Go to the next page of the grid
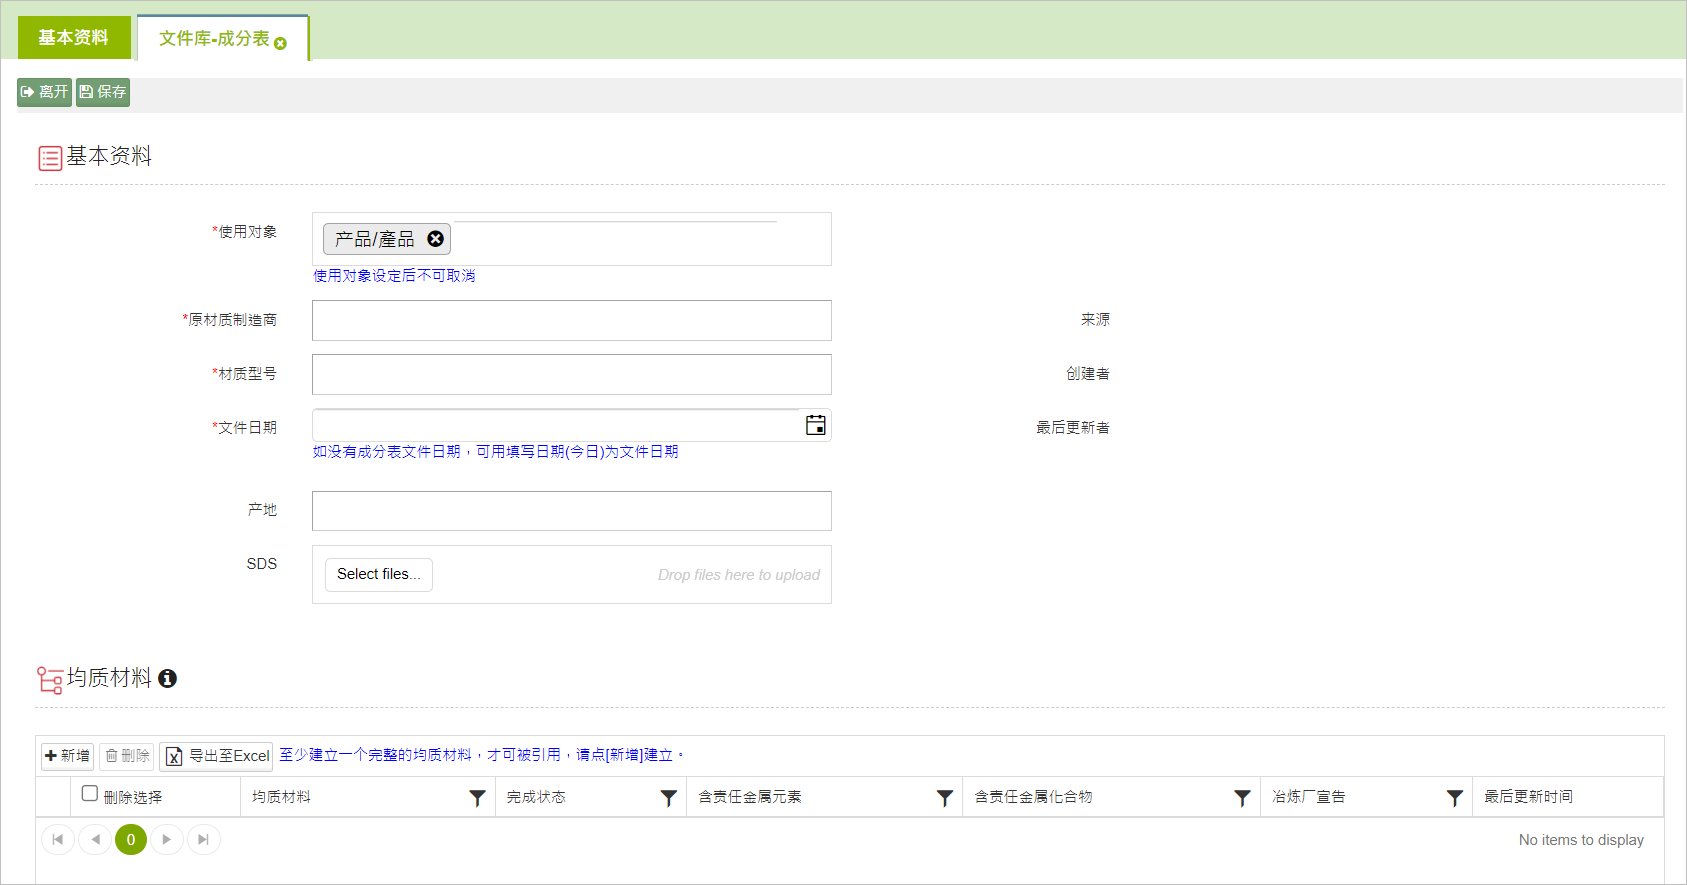 pos(167,840)
